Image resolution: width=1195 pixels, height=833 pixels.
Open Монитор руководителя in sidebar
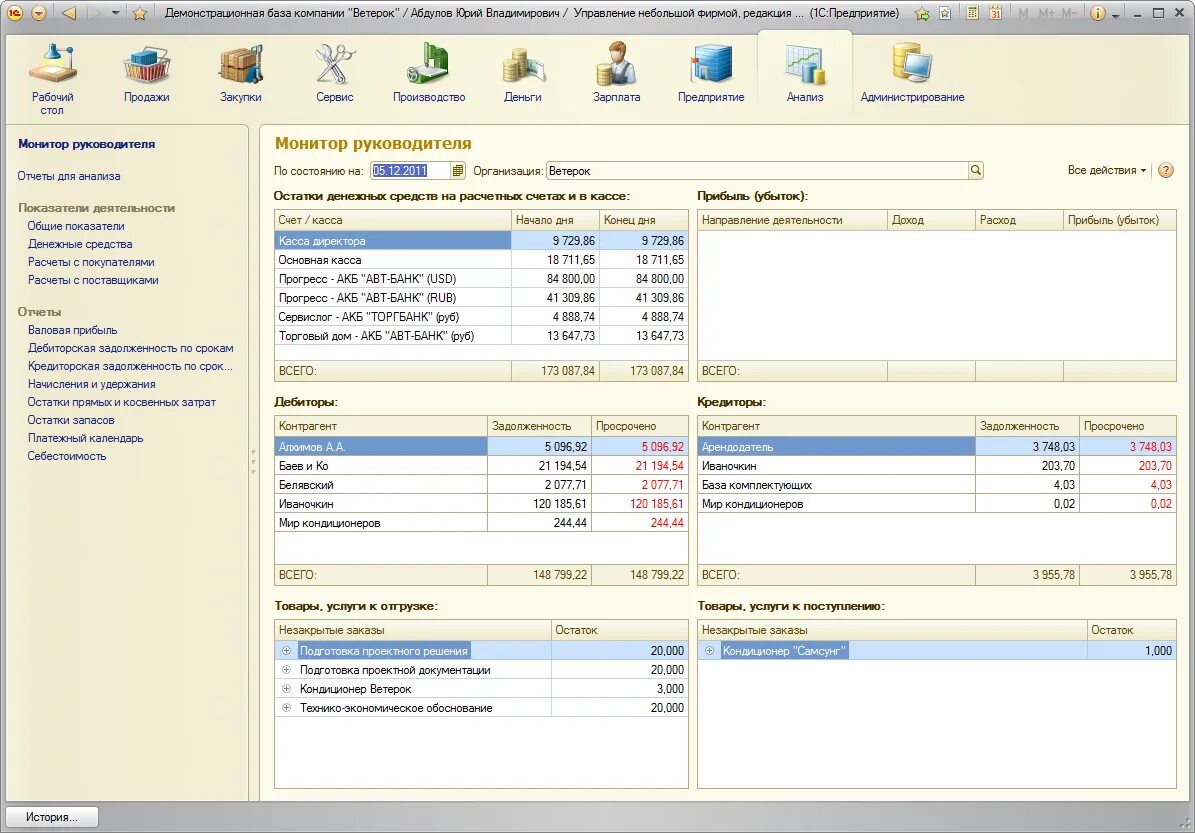point(86,144)
